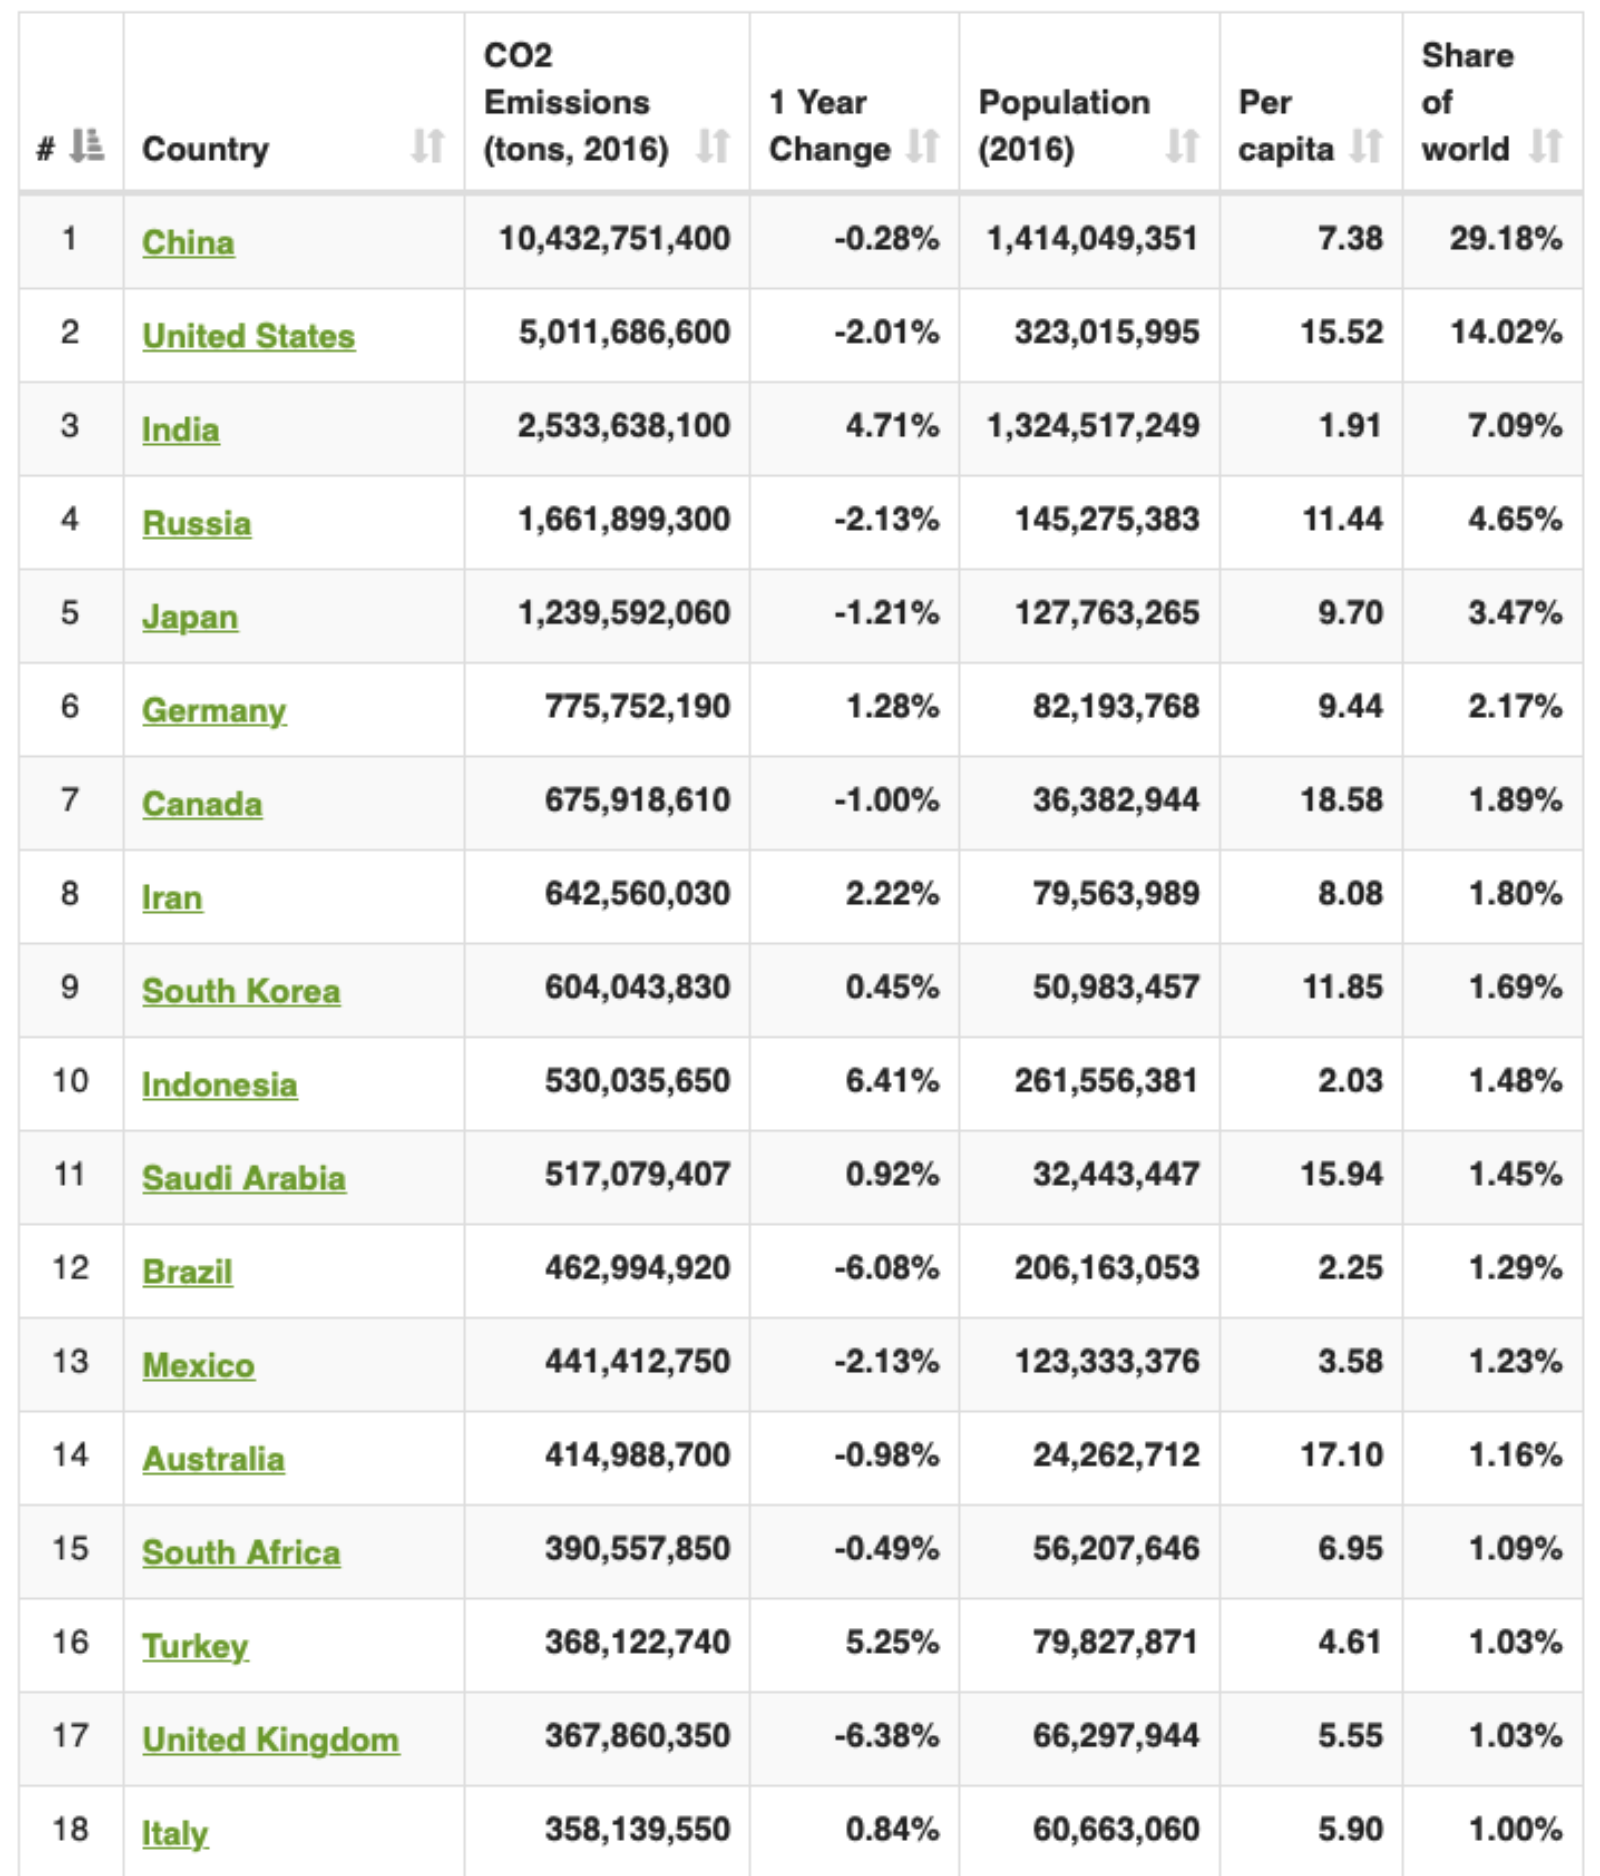Sort by Share of world arrows
1600x1876 pixels.
[x=1546, y=146]
